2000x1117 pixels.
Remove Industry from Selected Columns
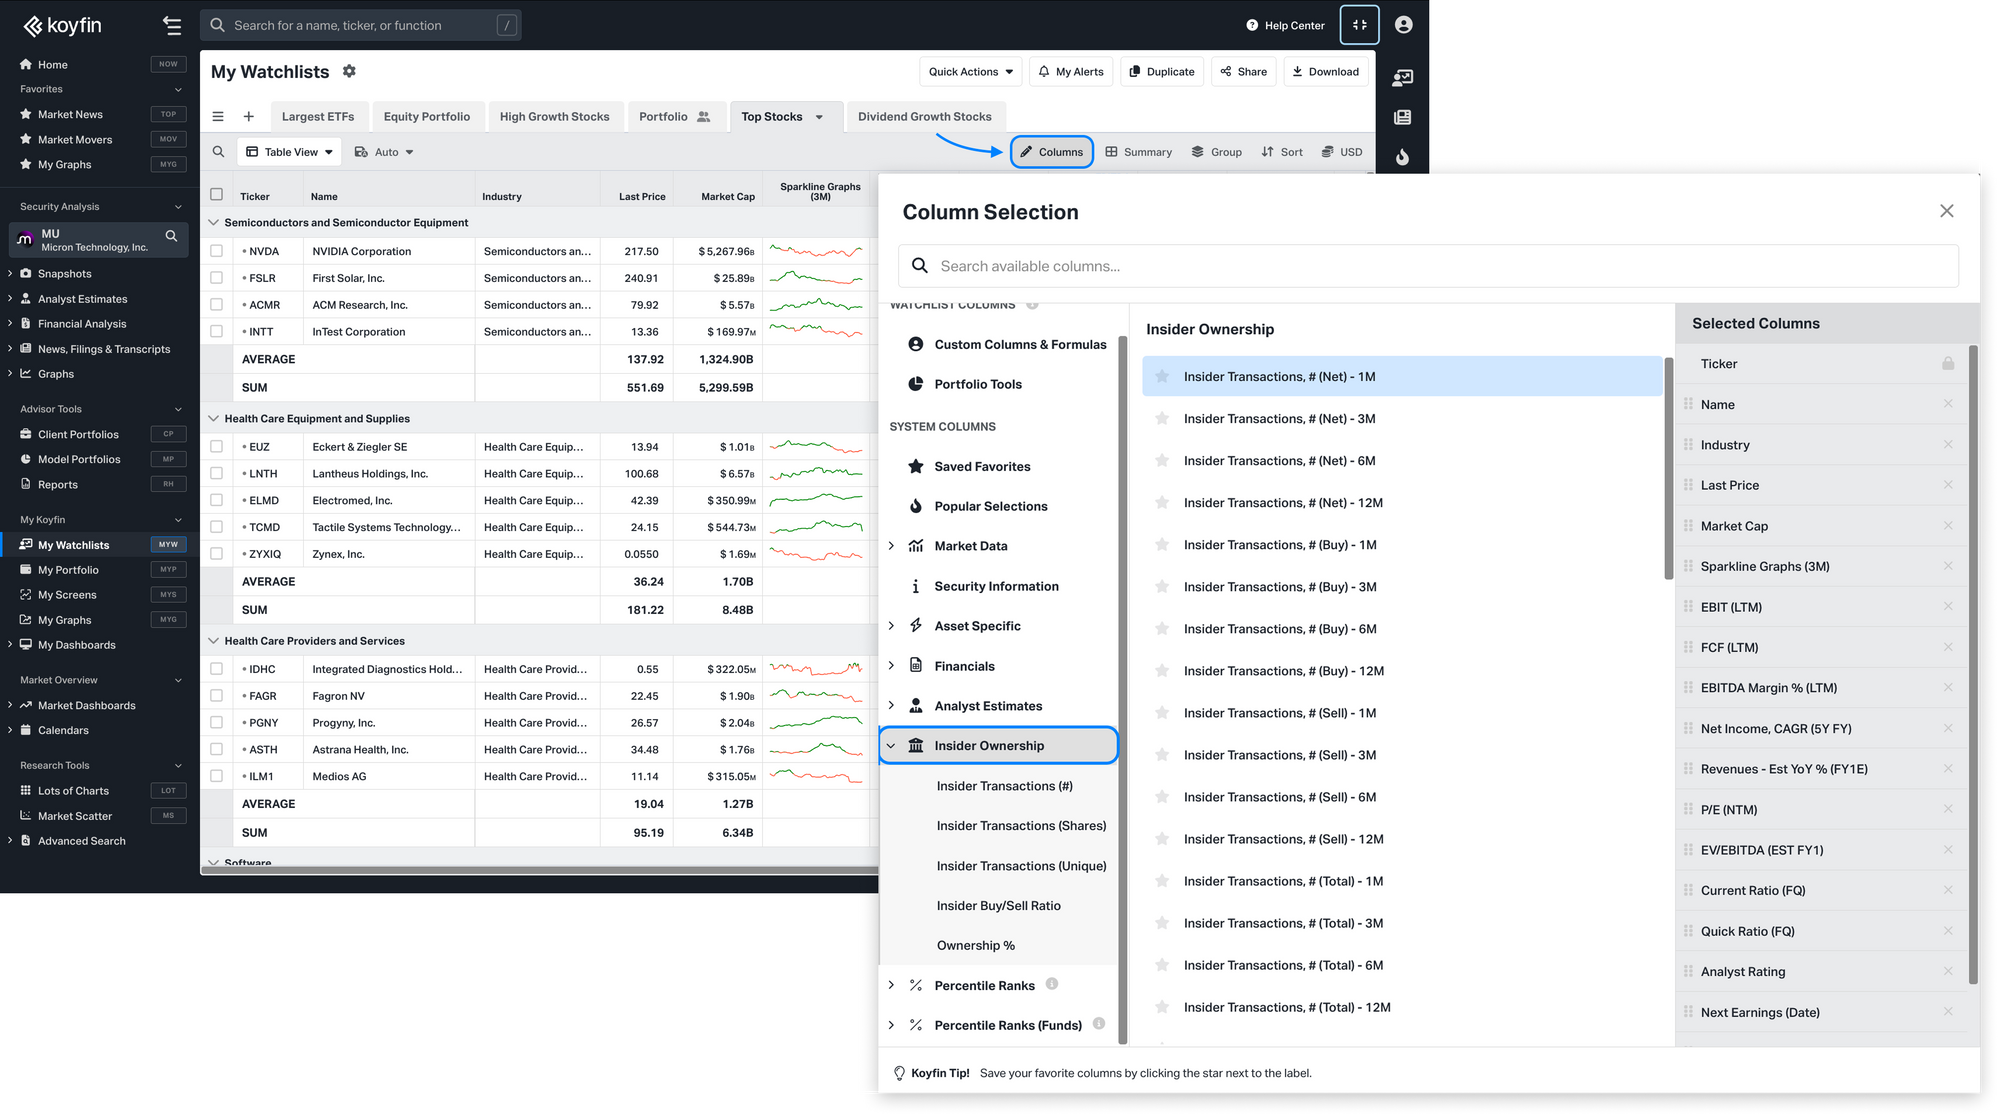click(x=1948, y=445)
